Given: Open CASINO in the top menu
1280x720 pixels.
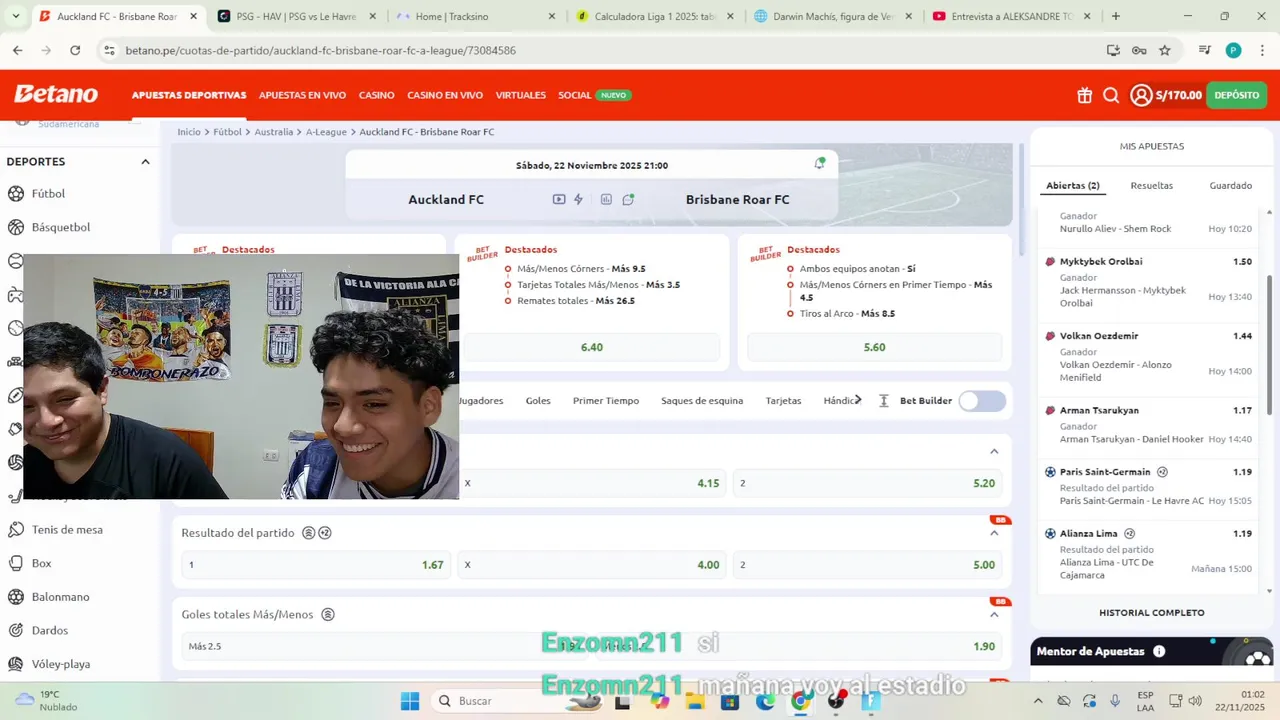Looking at the screenshot, I should 376,95.
